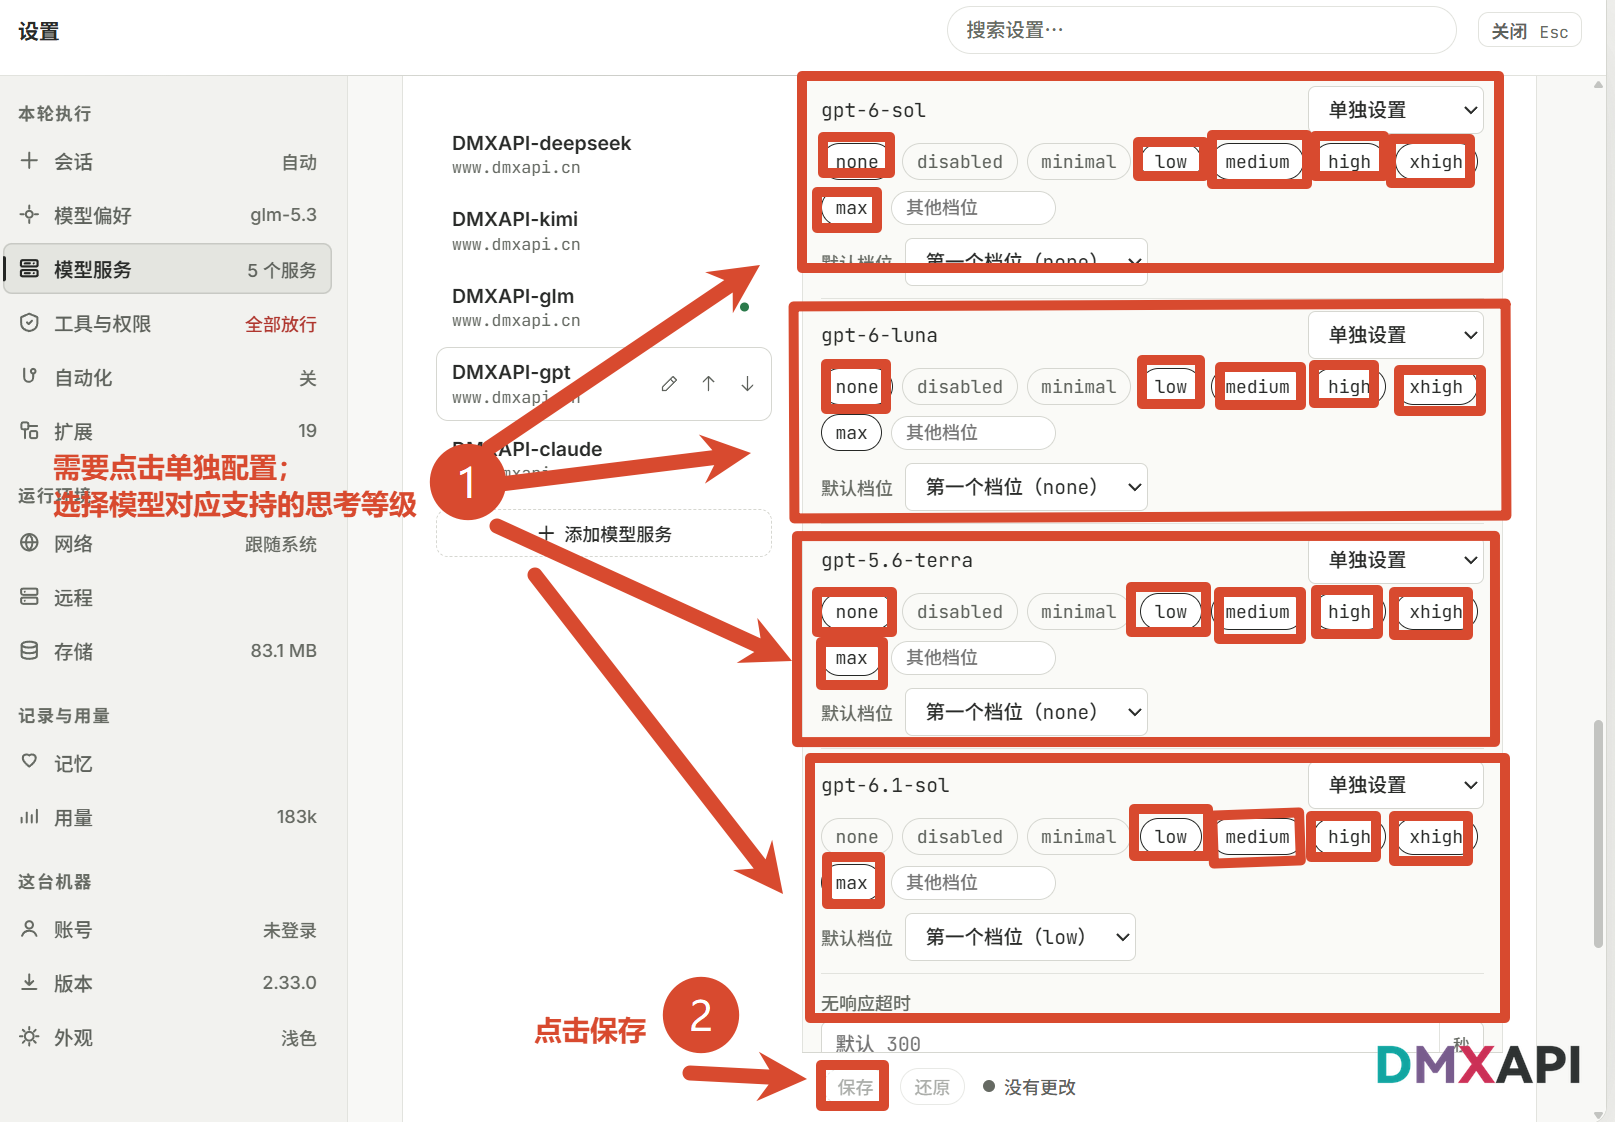The image size is (1615, 1122).
Task: Toggle the minimal level for gpt-6.1-sol
Action: (1078, 837)
